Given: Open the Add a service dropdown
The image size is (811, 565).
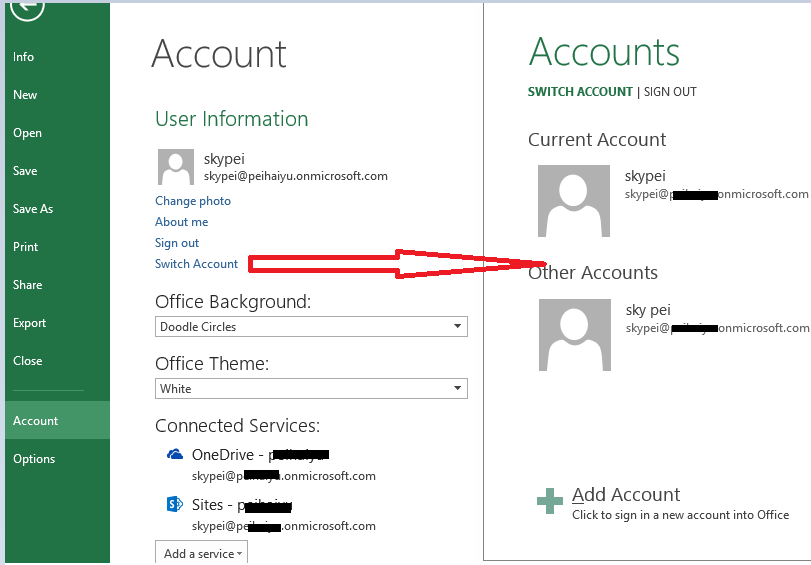Looking at the screenshot, I should click(x=201, y=553).
